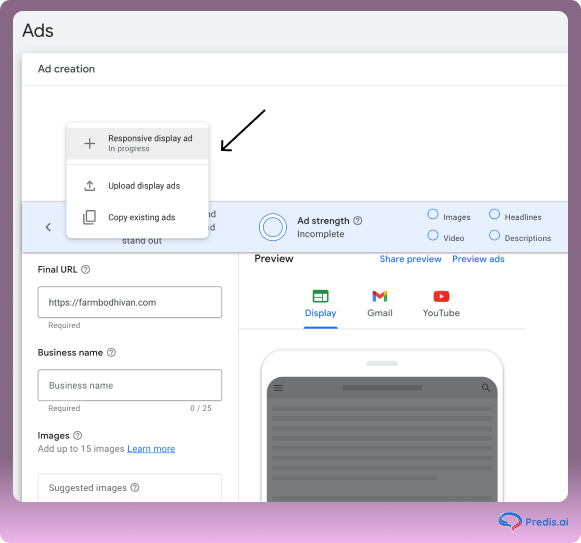Click the Ads page title
The width and height of the screenshot is (581, 543).
(x=38, y=30)
